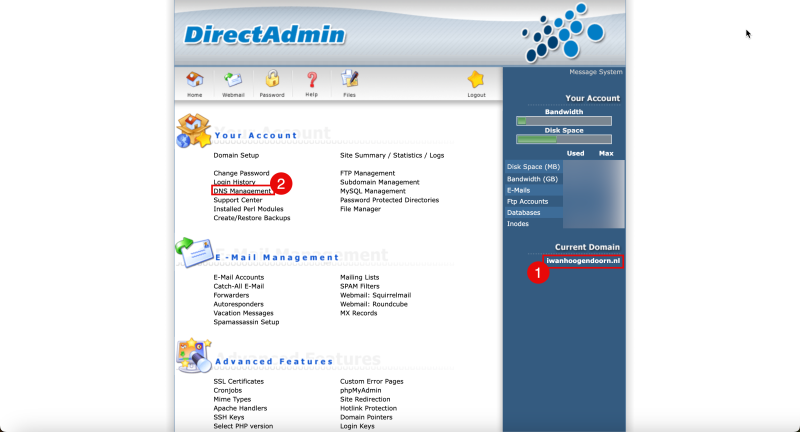800x432 pixels.
Task: Open Subdomain Management
Action: coord(380,182)
